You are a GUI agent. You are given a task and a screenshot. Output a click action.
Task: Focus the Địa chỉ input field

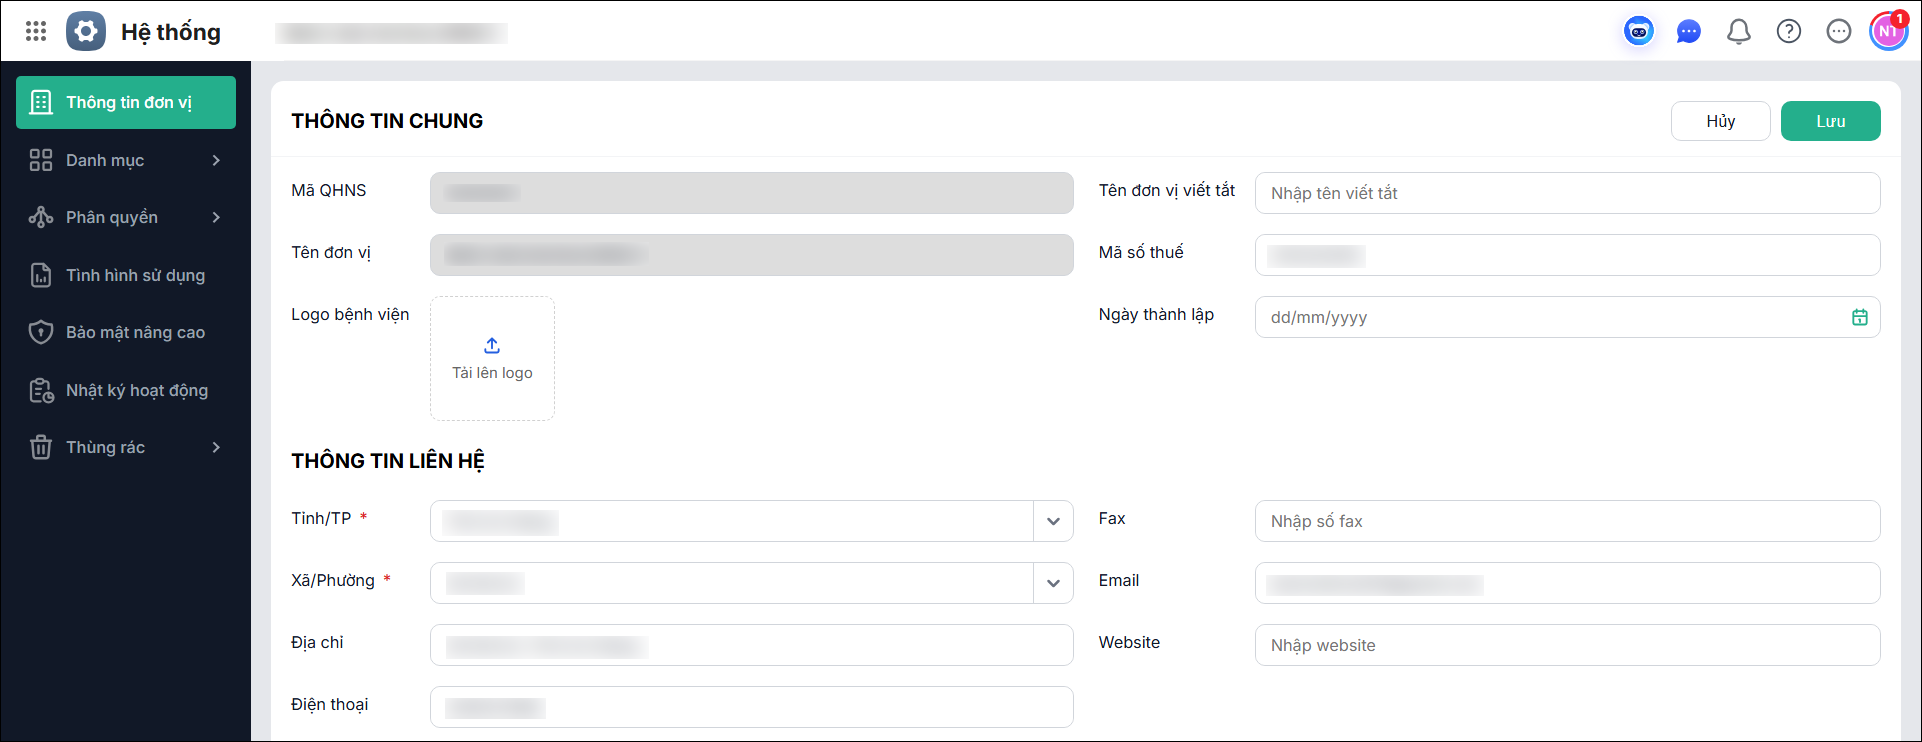(x=751, y=645)
